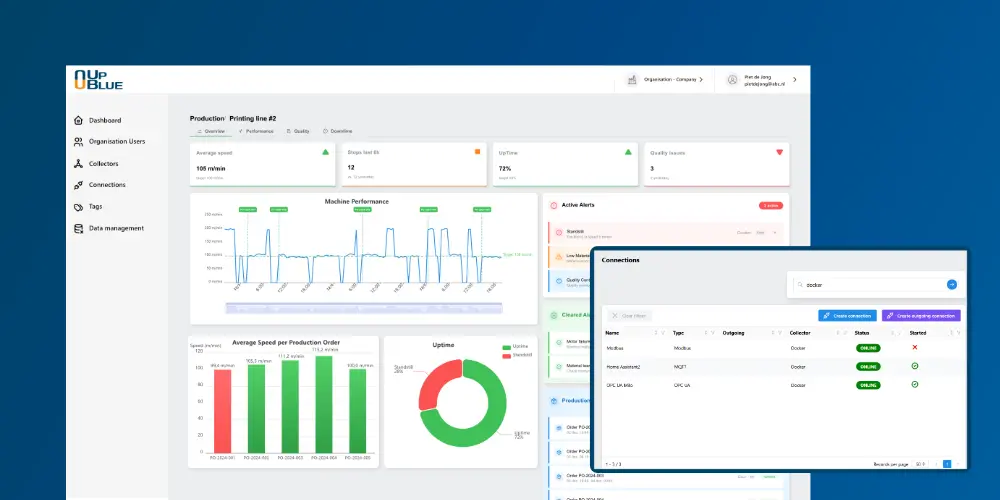Click the Machine Performance chart range slider
The height and width of the screenshot is (500, 1000).
(364, 305)
